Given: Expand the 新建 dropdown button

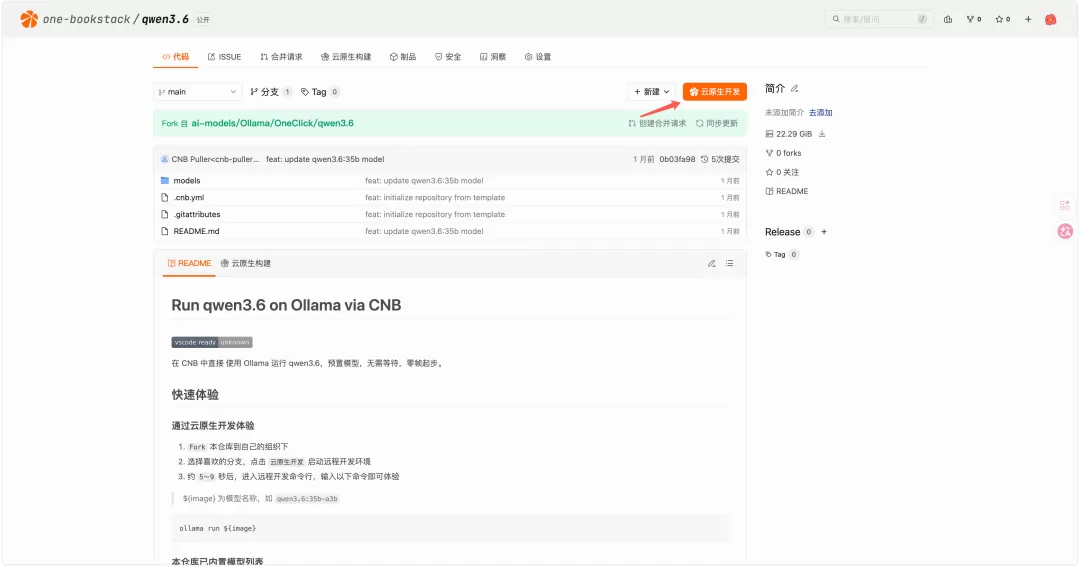Looking at the screenshot, I should [652, 92].
